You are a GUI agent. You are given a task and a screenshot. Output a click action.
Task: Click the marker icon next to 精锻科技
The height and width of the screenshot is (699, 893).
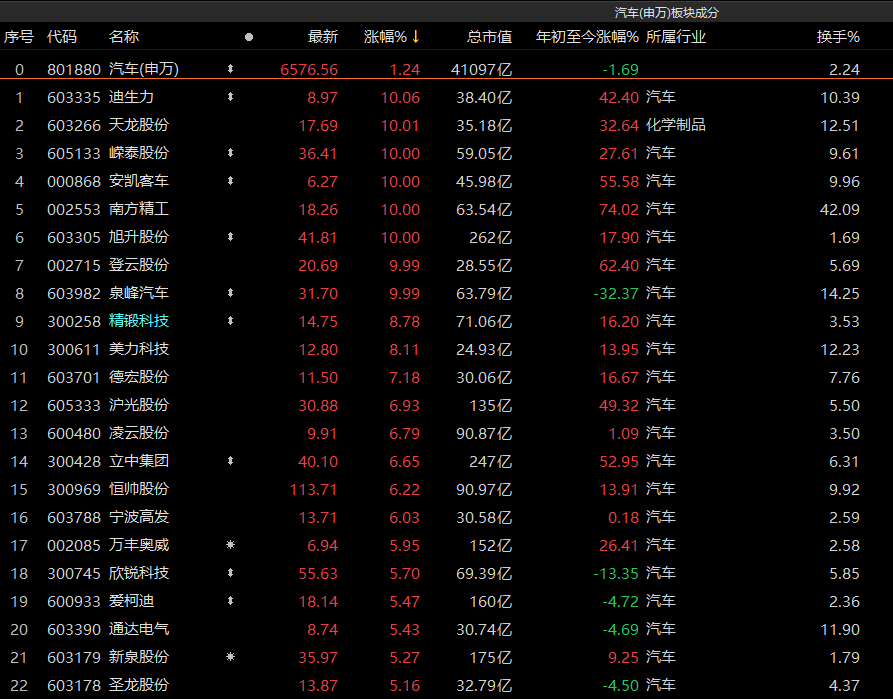pos(231,321)
